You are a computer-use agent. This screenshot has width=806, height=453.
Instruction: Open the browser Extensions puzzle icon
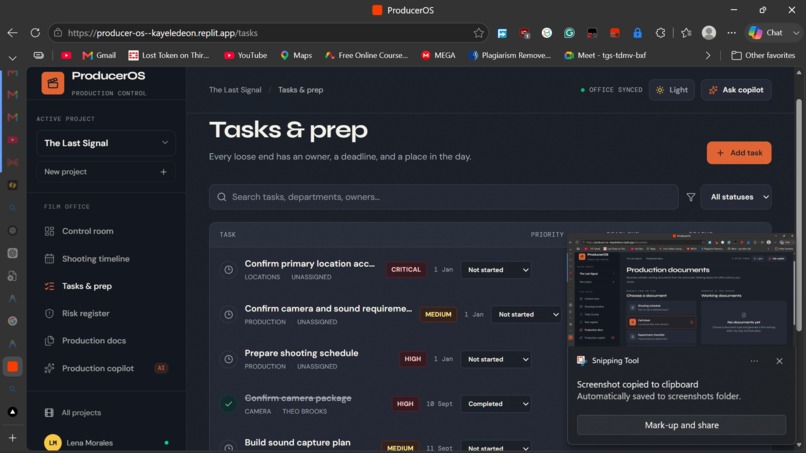(661, 33)
